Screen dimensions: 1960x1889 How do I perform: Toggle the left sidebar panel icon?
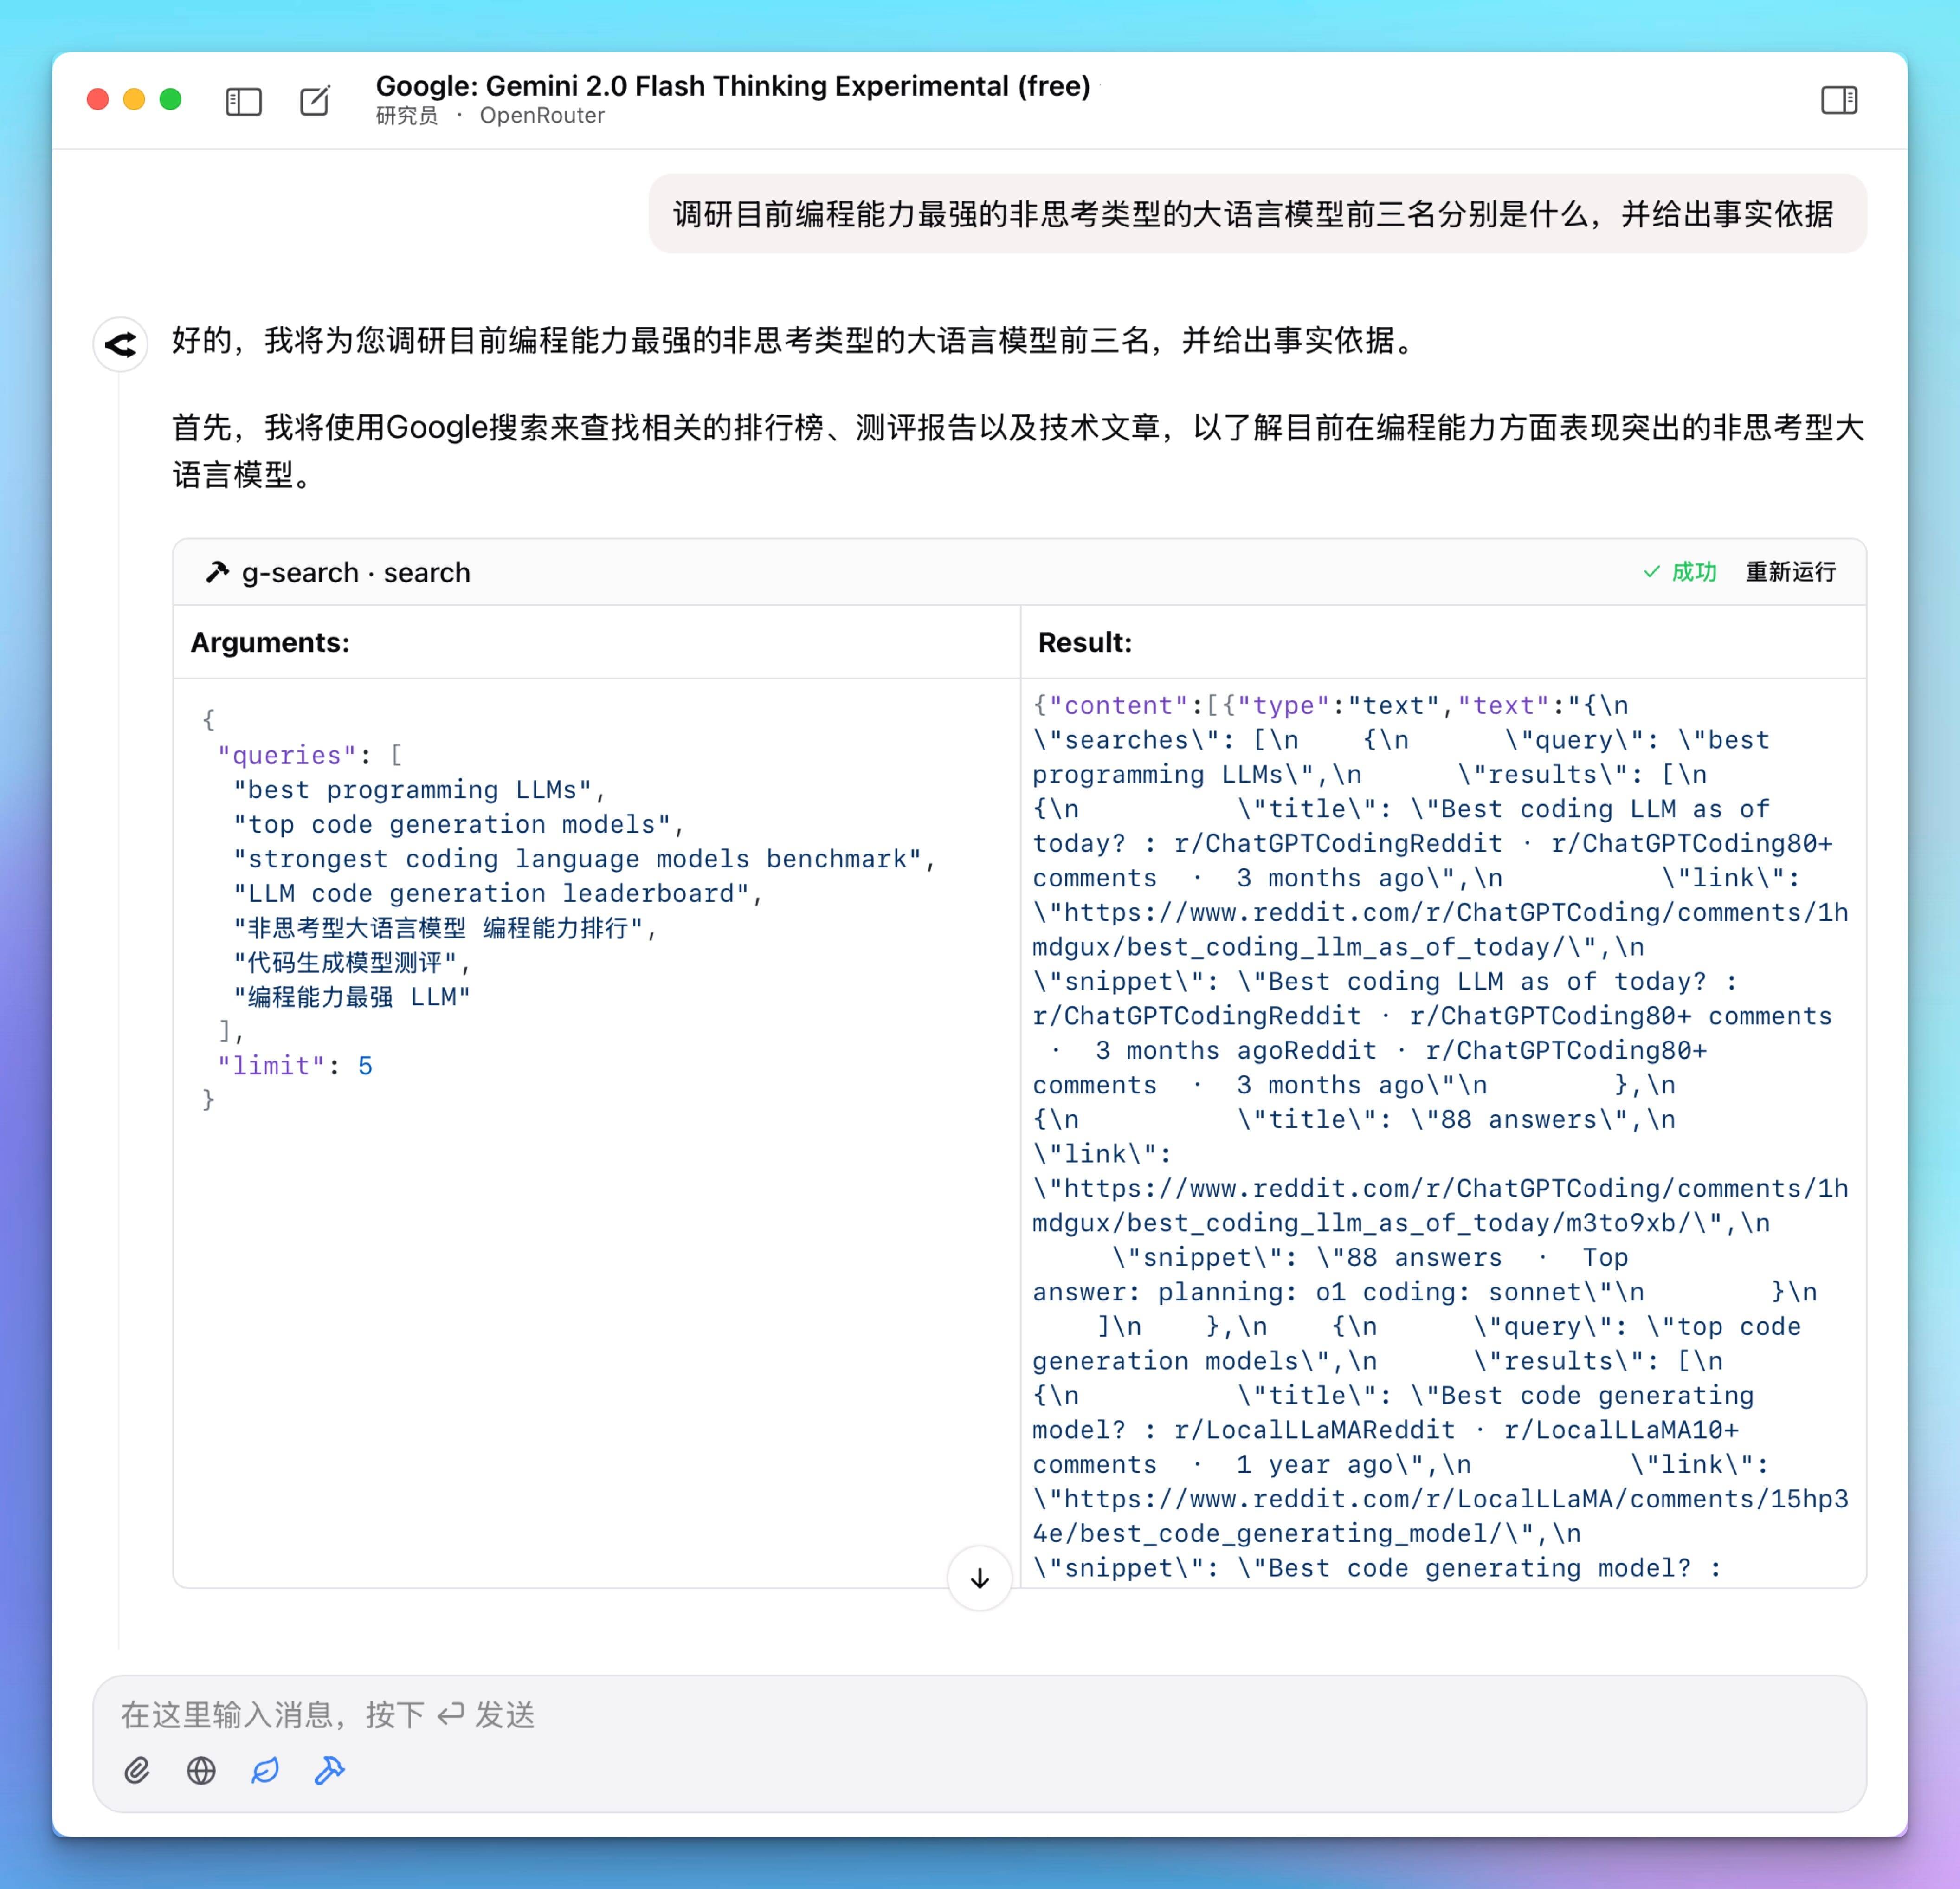pos(243,101)
